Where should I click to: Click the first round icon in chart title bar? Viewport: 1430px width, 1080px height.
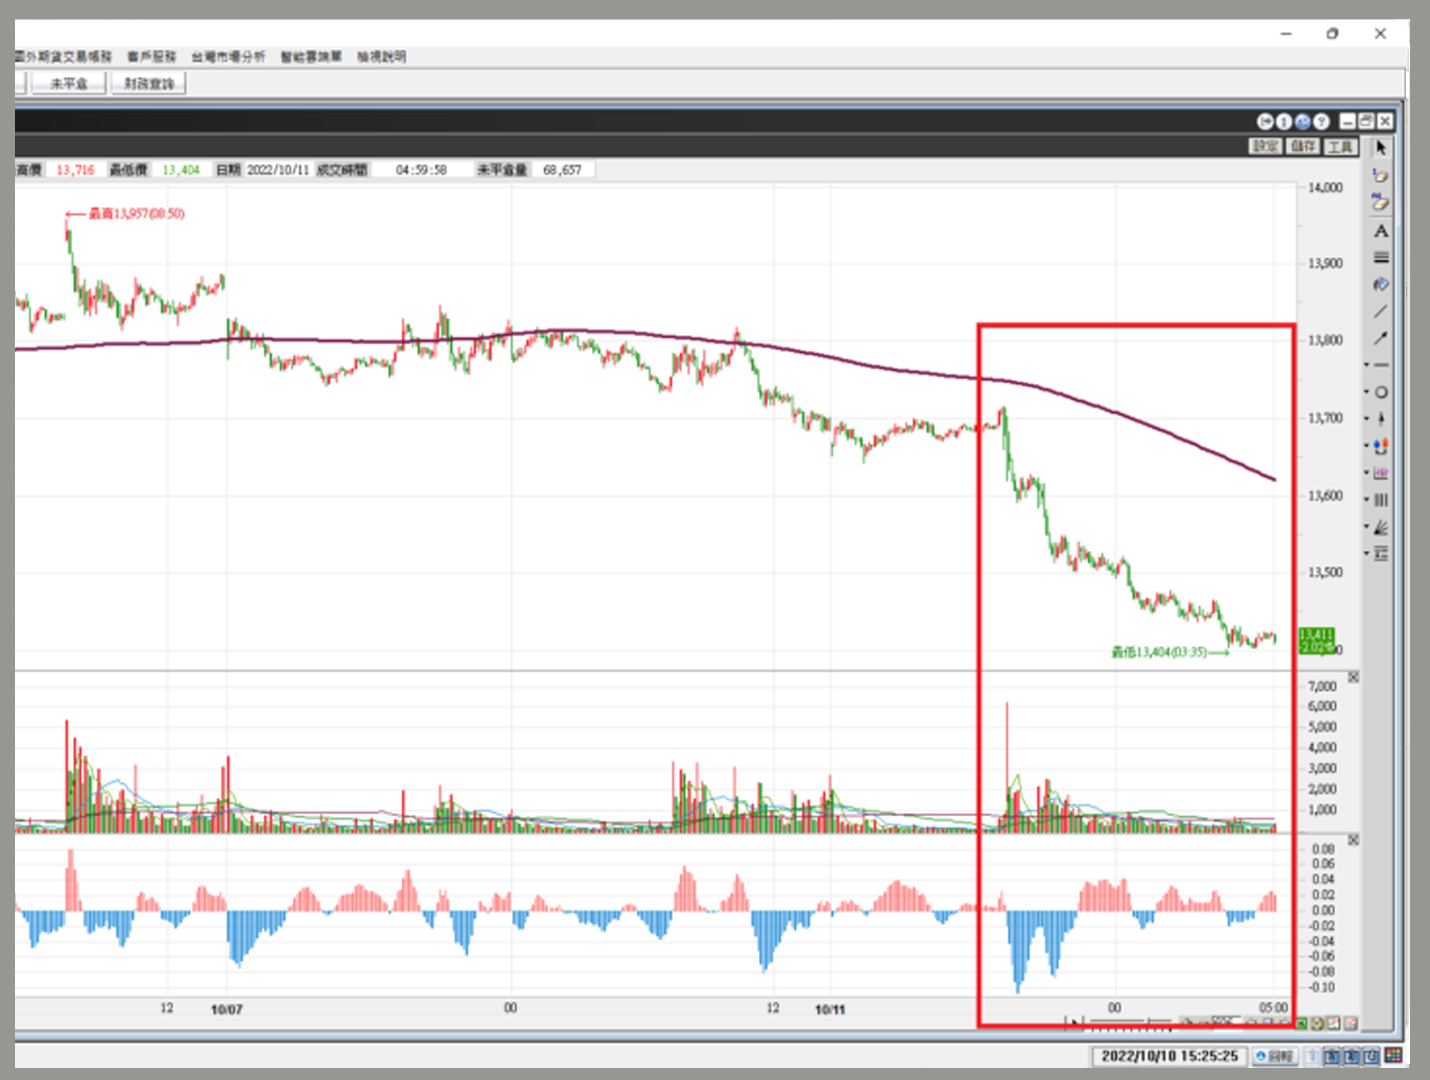(x=1265, y=122)
